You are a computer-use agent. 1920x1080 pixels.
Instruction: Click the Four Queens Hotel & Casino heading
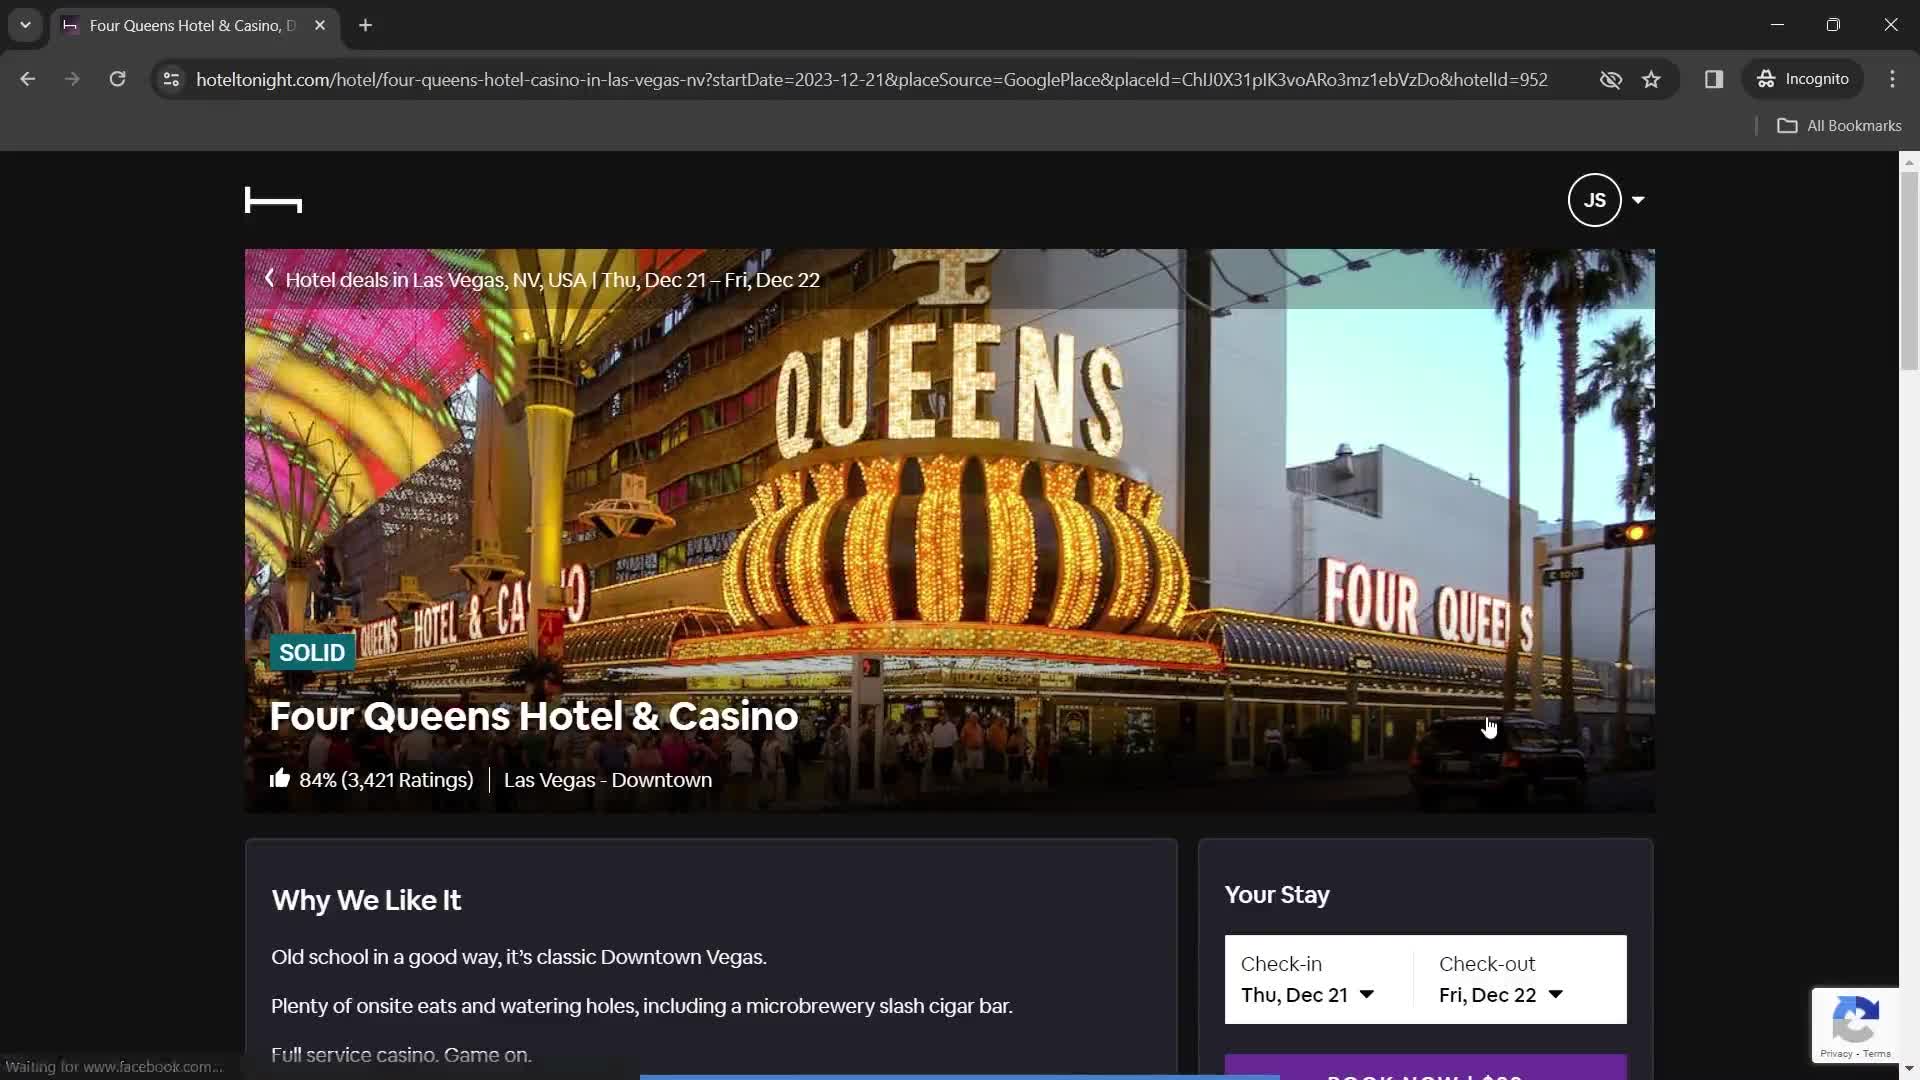point(534,716)
